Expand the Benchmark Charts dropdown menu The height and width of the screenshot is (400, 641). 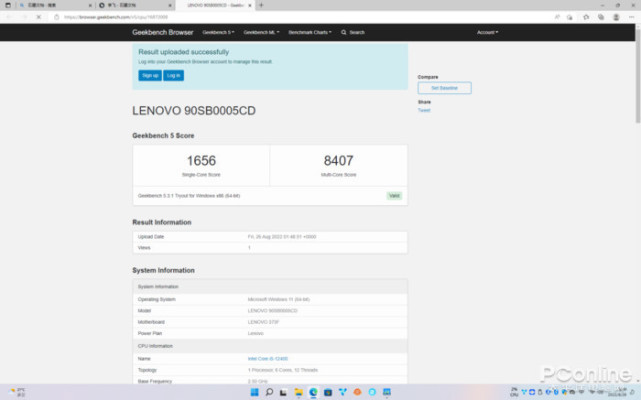(310, 32)
